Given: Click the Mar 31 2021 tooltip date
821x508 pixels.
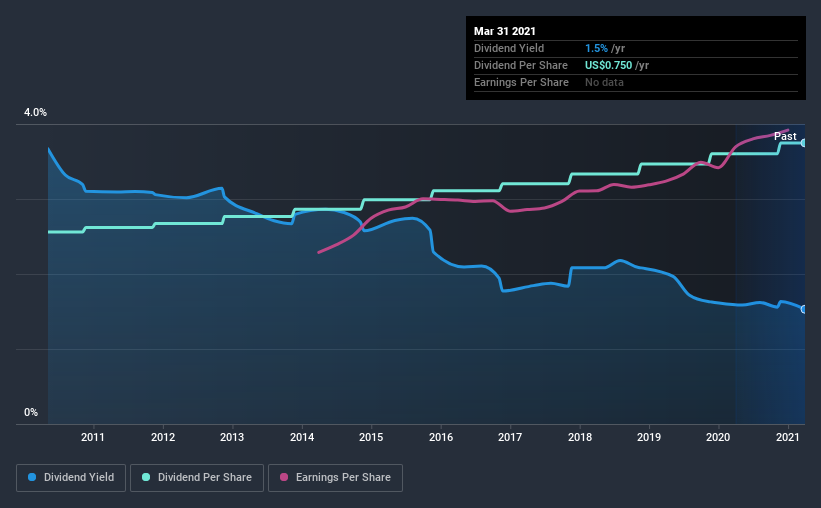Looking at the screenshot, I should click(504, 30).
